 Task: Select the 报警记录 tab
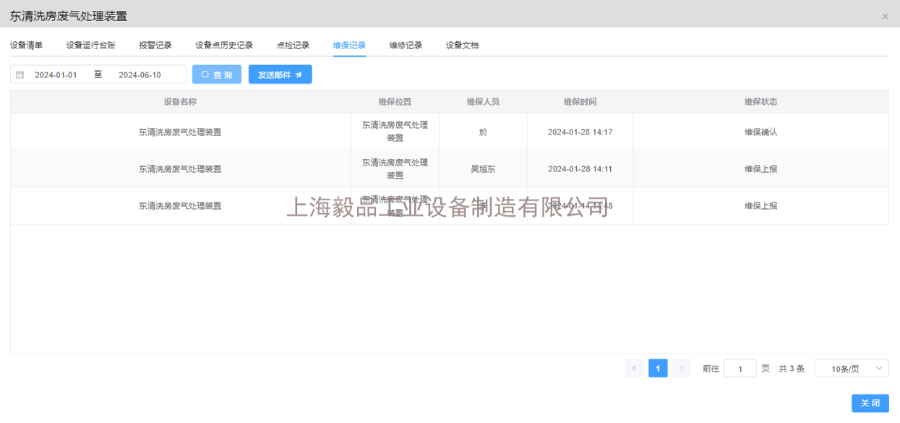coord(155,45)
